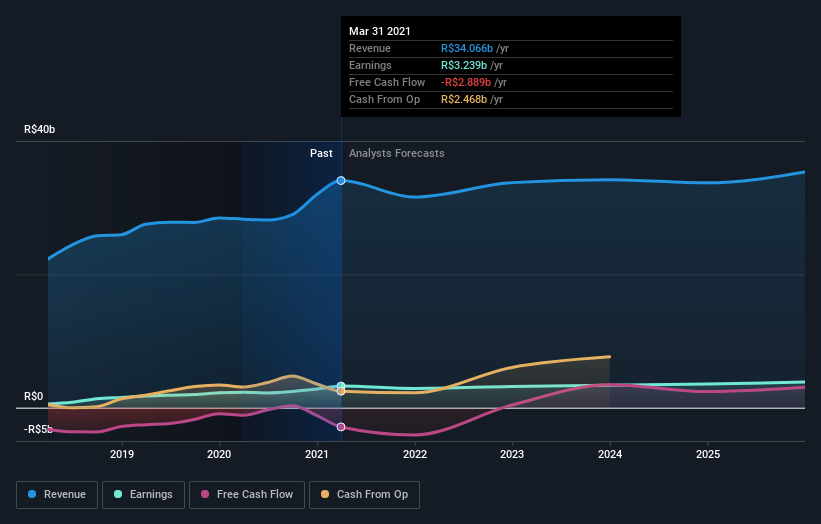Click the orange Cash From Op legend dot
Screen dimensions: 821x524
click(325, 494)
